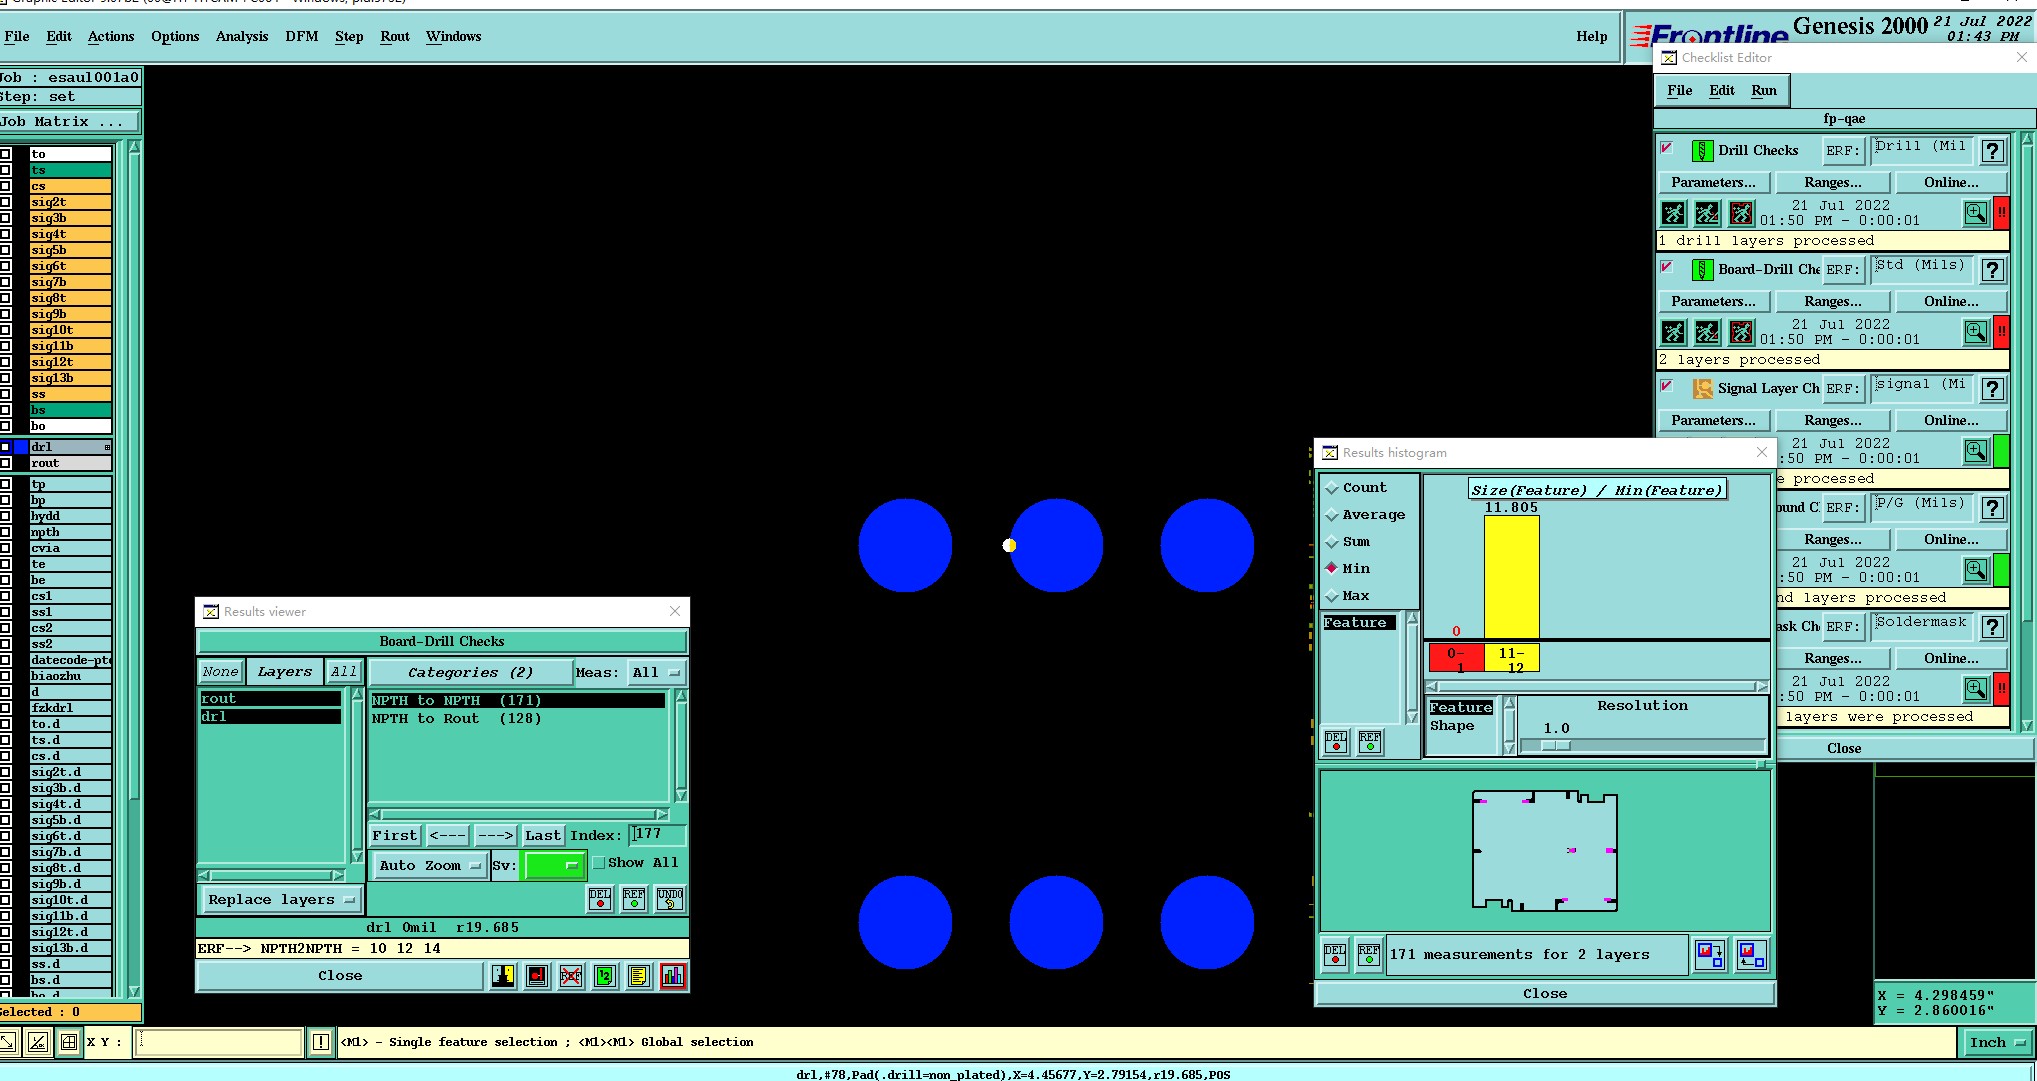Click yellow notes icon in Results viewer
Screen dimensions: 2037x1081
(639, 976)
